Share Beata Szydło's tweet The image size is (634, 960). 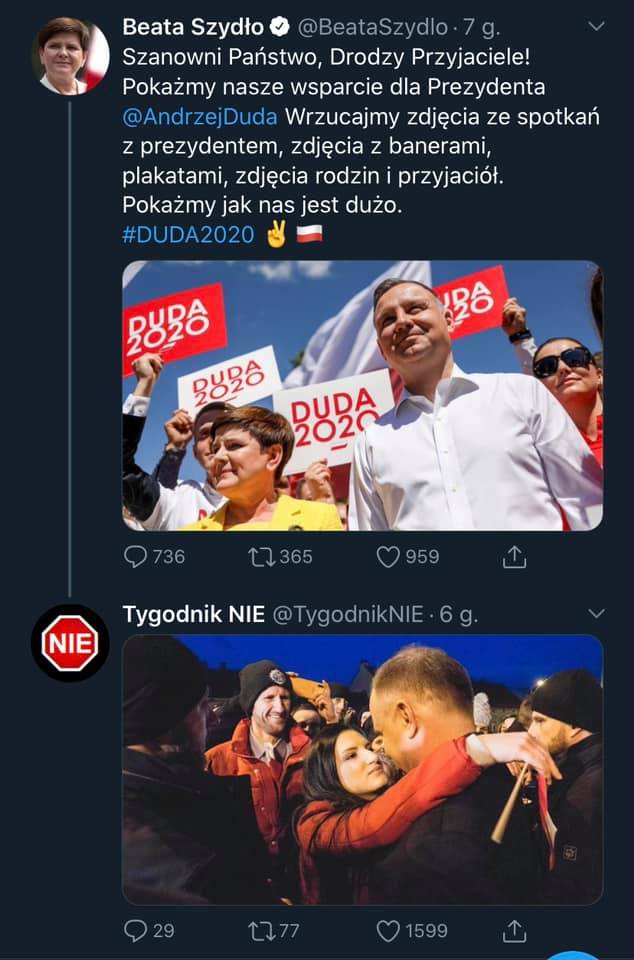click(514, 557)
